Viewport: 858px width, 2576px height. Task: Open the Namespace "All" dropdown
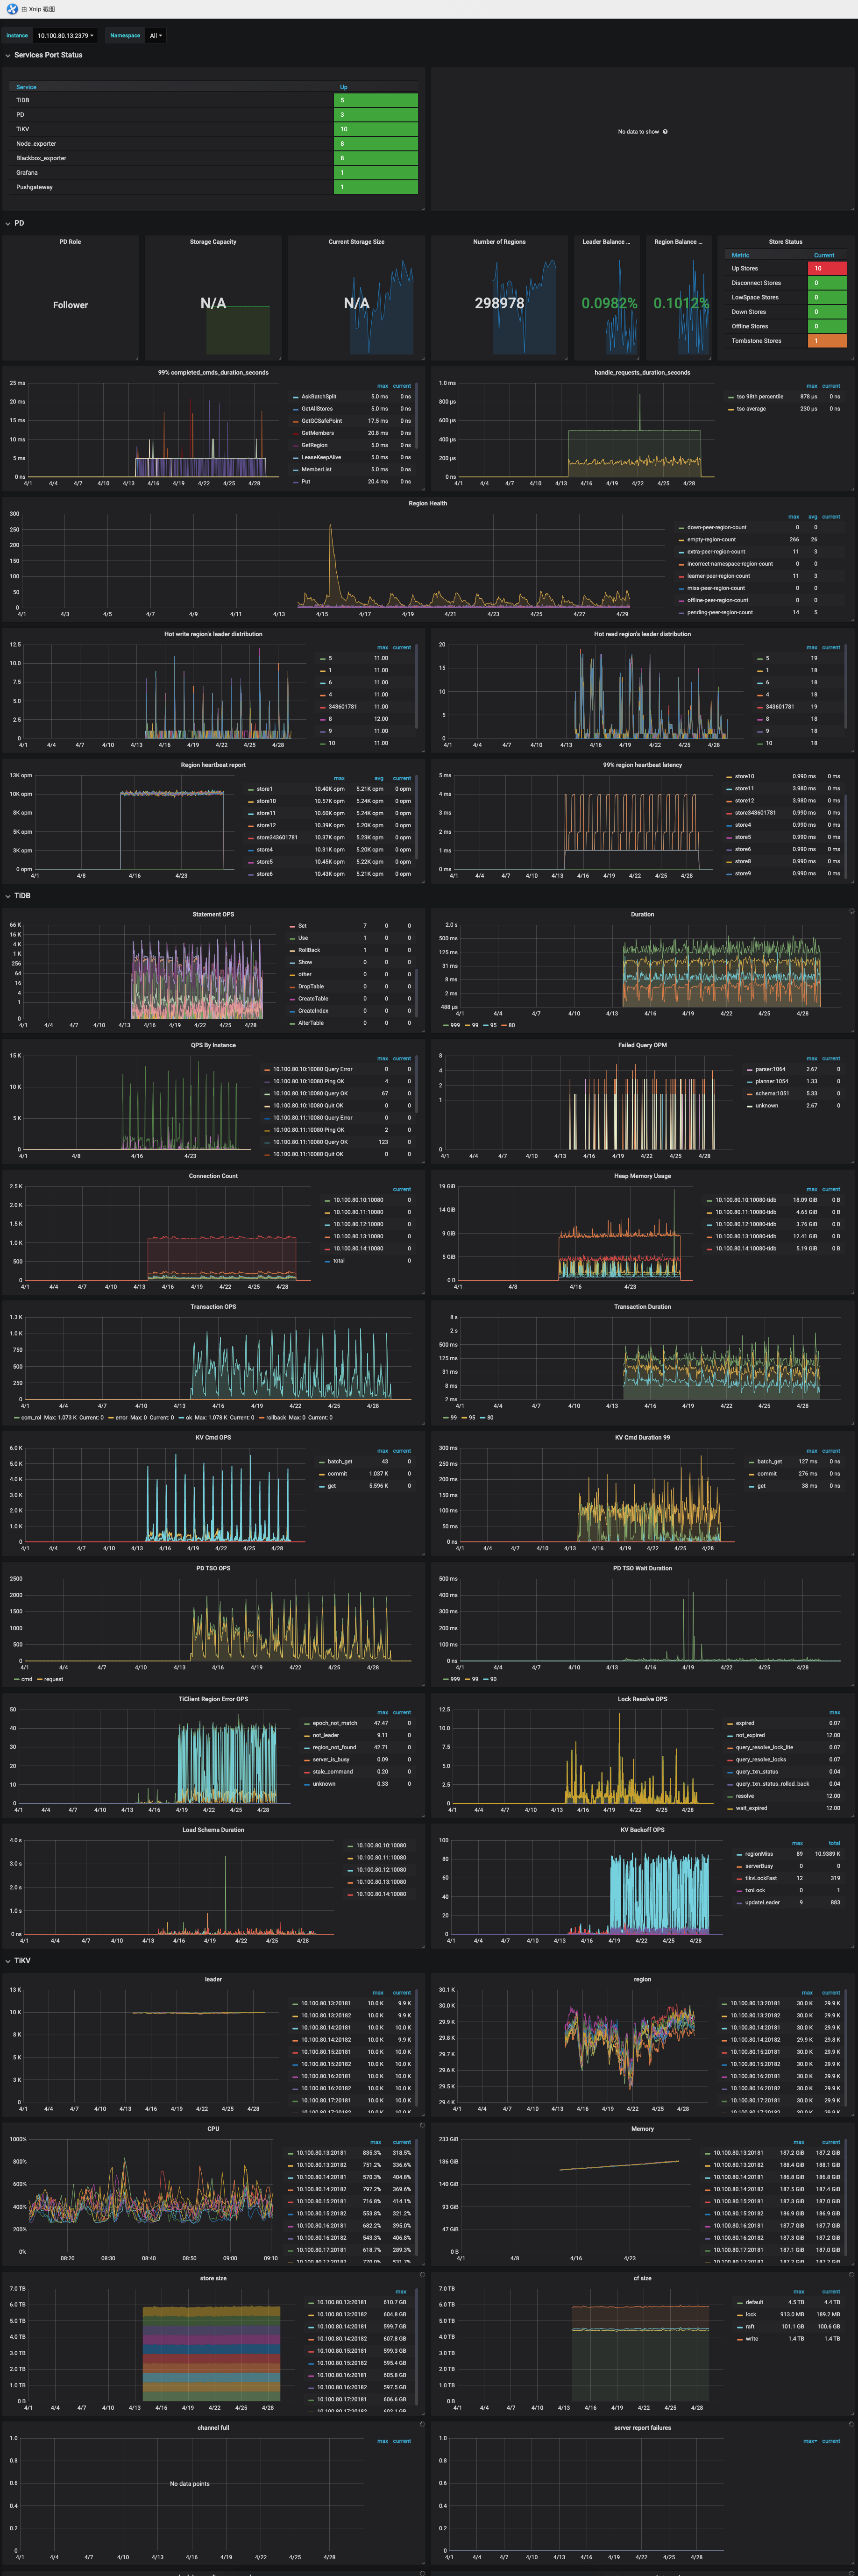155,36
